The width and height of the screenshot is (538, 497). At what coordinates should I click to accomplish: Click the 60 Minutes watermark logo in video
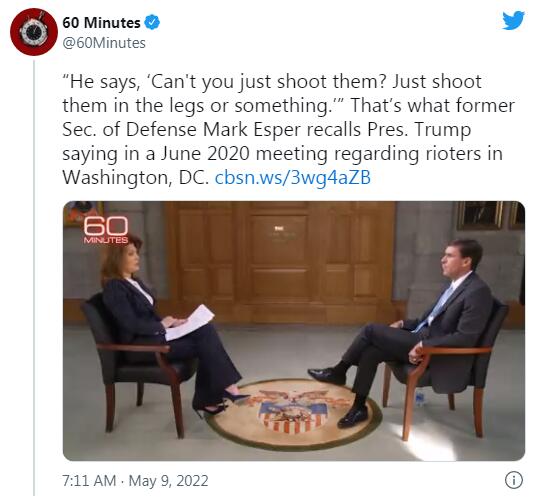click(106, 230)
